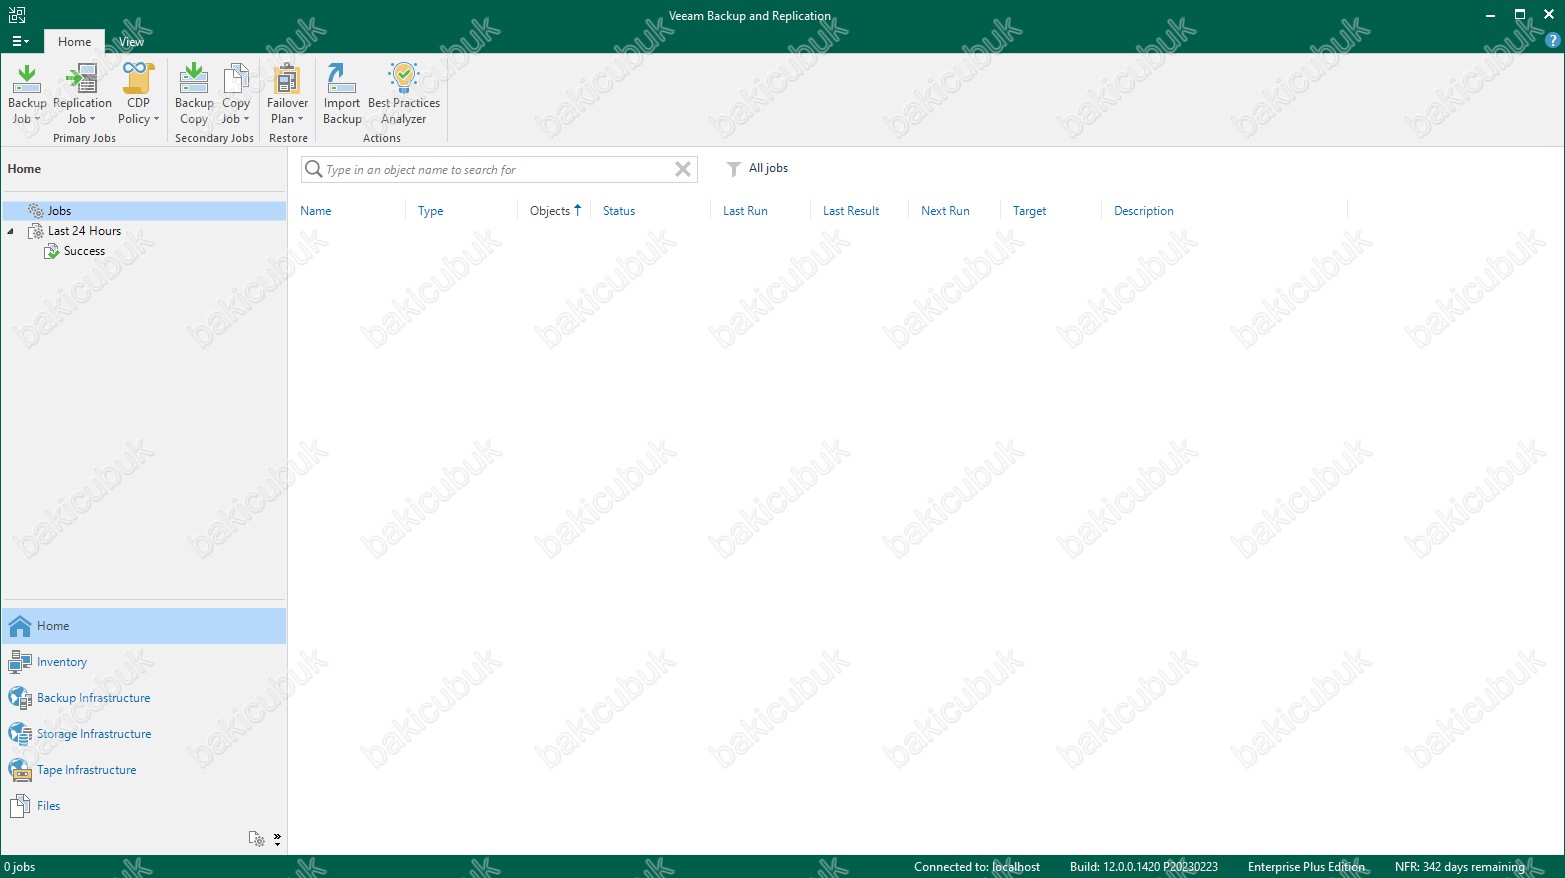
Task: Run the Best Practices Analyzer
Action: coord(404,93)
